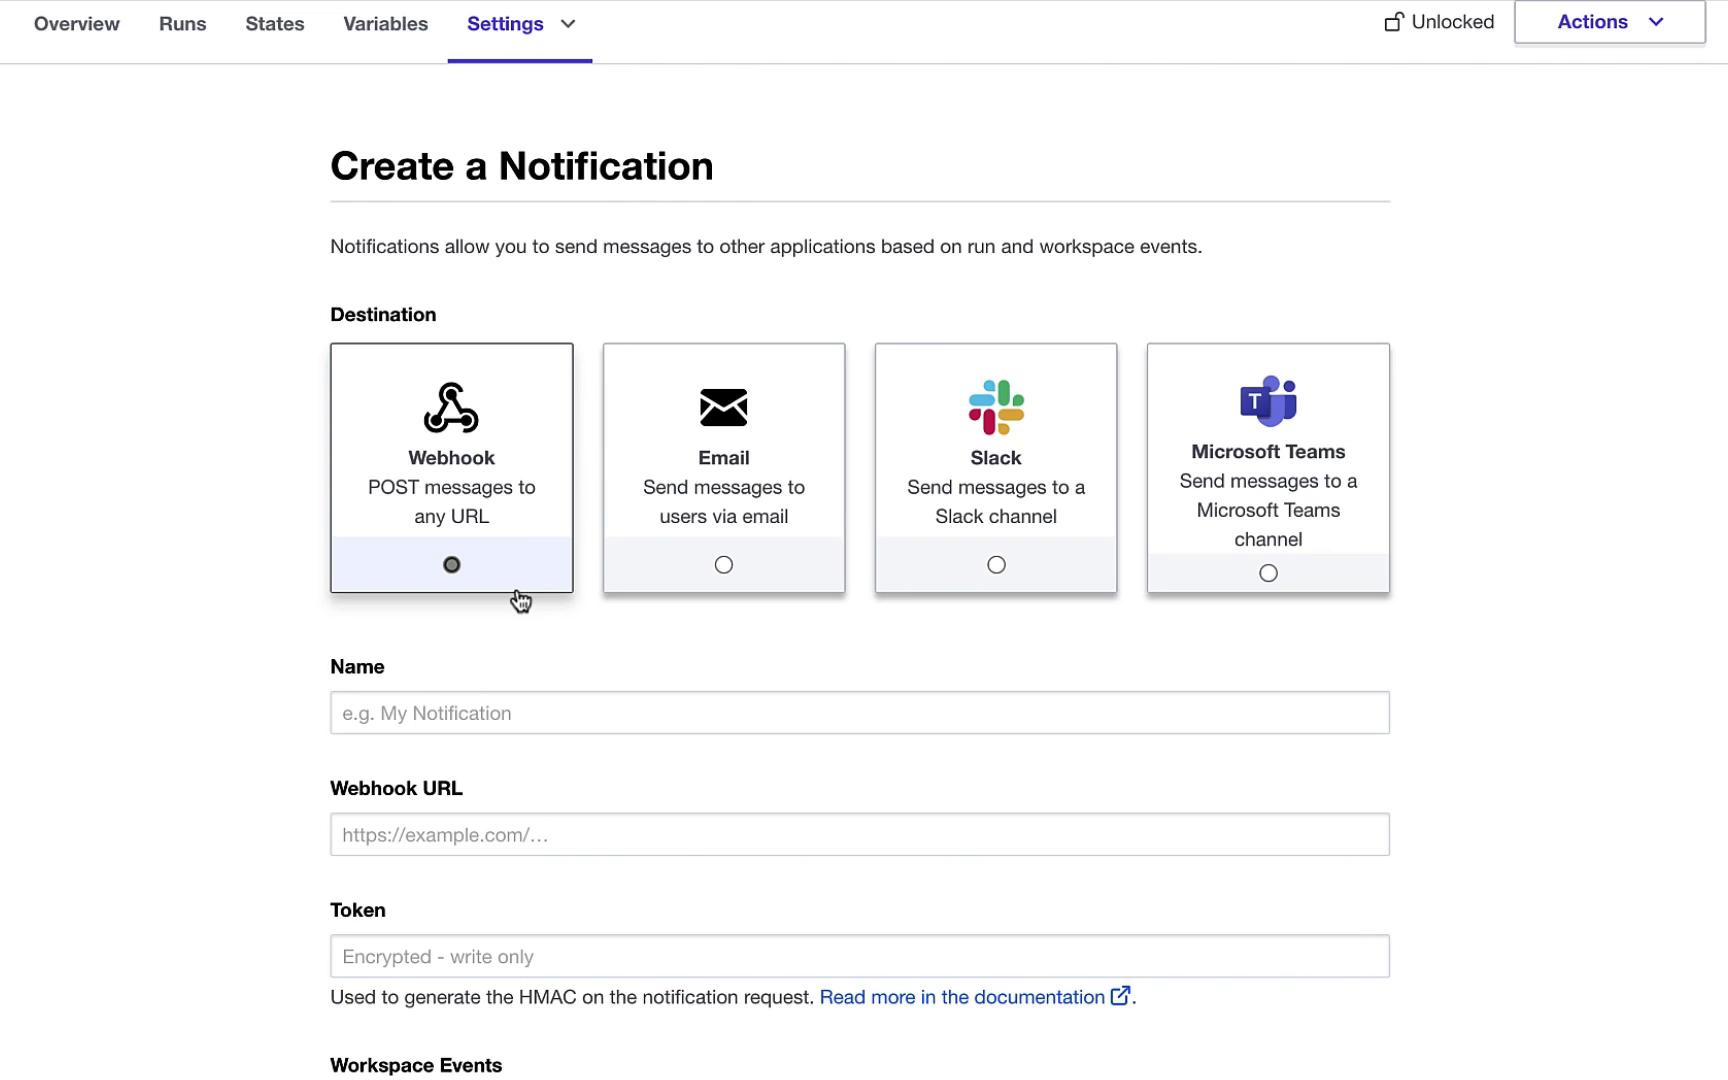Open the Actions dropdown menu
This screenshot has height=1080, width=1728.
[x=1609, y=22]
